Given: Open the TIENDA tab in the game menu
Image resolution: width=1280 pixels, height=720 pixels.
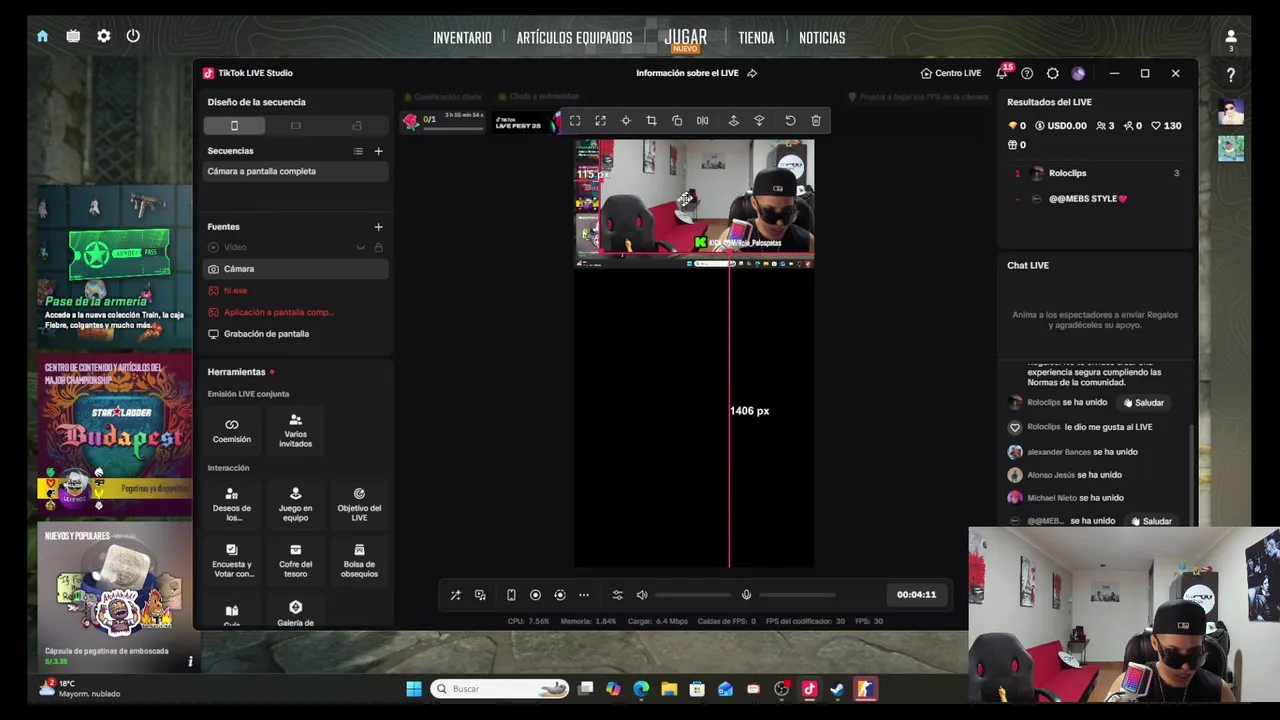Looking at the screenshot, I should tap(756, 38).
